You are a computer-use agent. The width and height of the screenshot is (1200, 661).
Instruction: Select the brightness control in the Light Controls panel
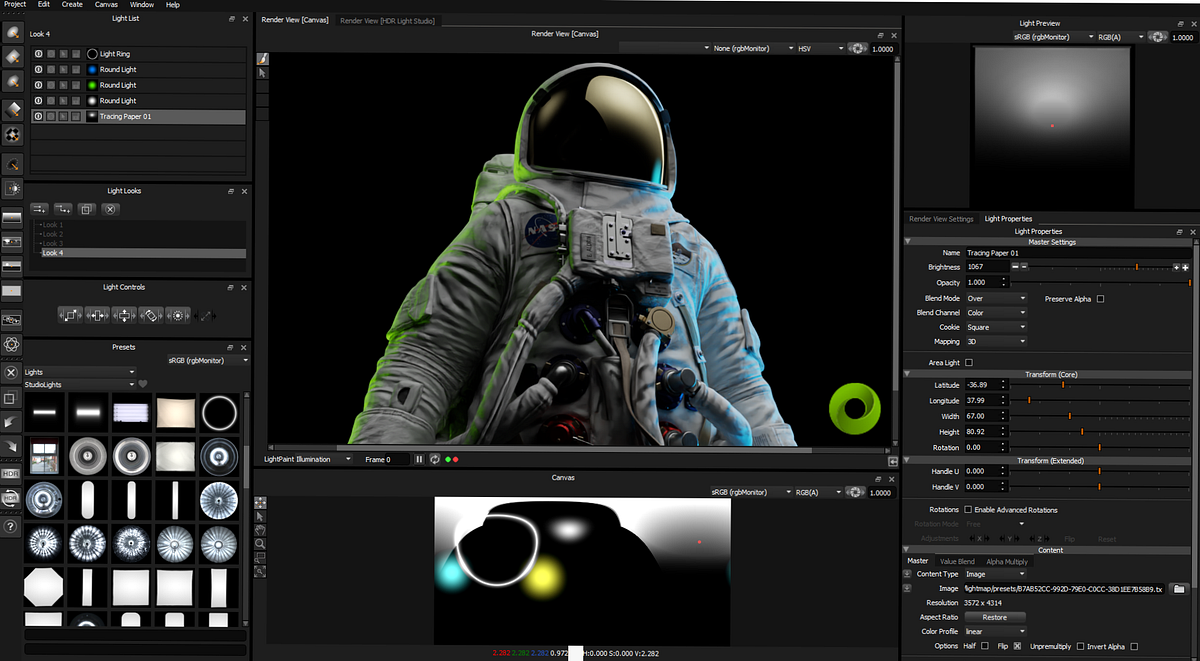pyautogui.click(x=179, y=315)
